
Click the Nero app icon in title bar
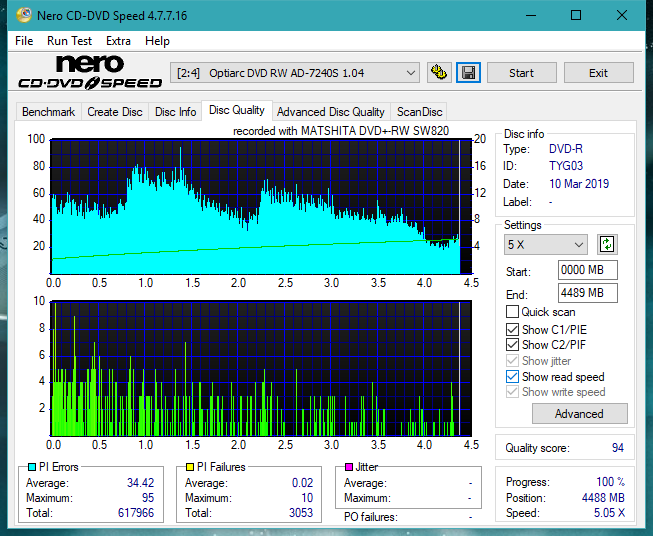click(24, 15)
